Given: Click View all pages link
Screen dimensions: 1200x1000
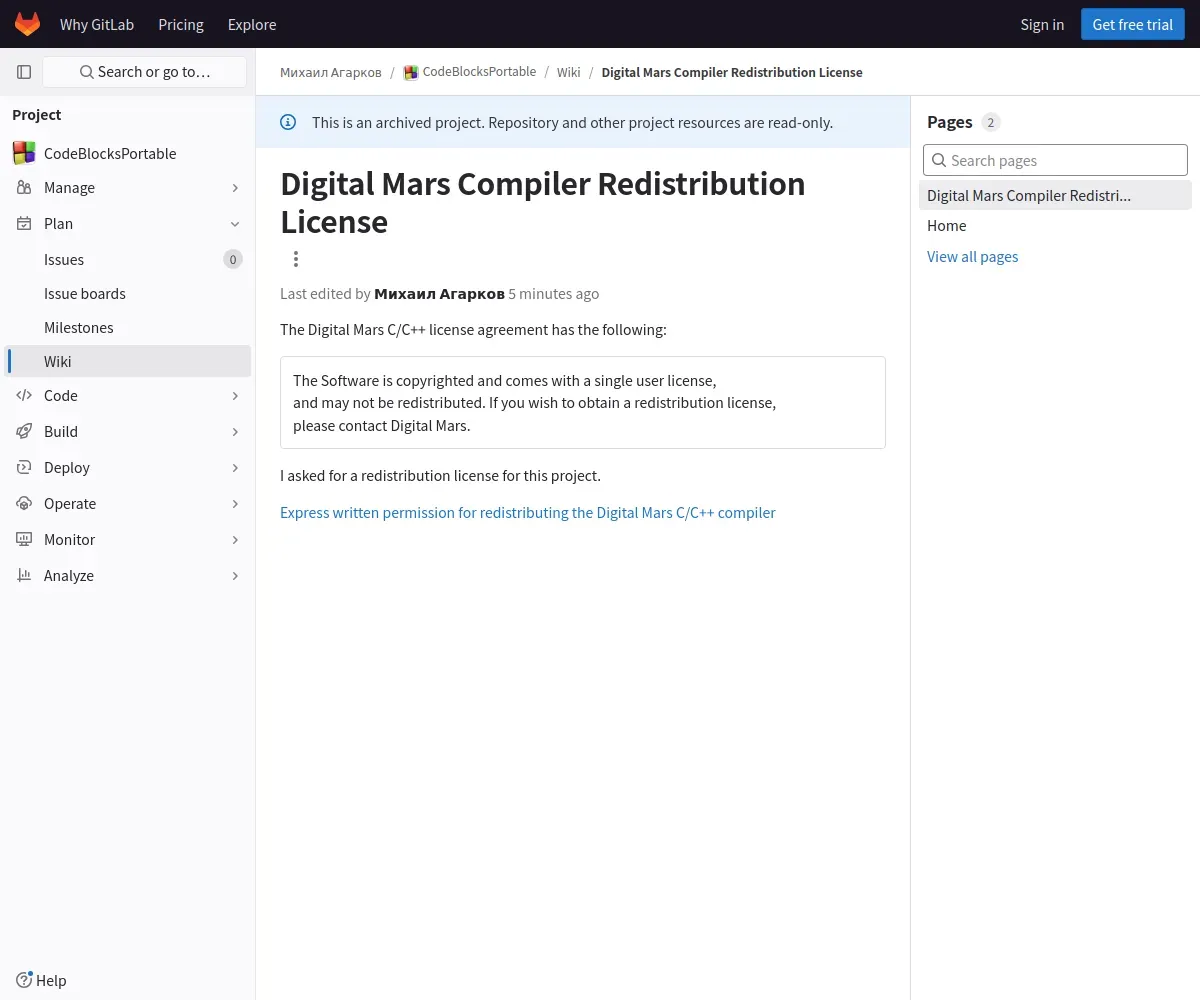Looking at the screenshot, I should [x=972, y=256].
